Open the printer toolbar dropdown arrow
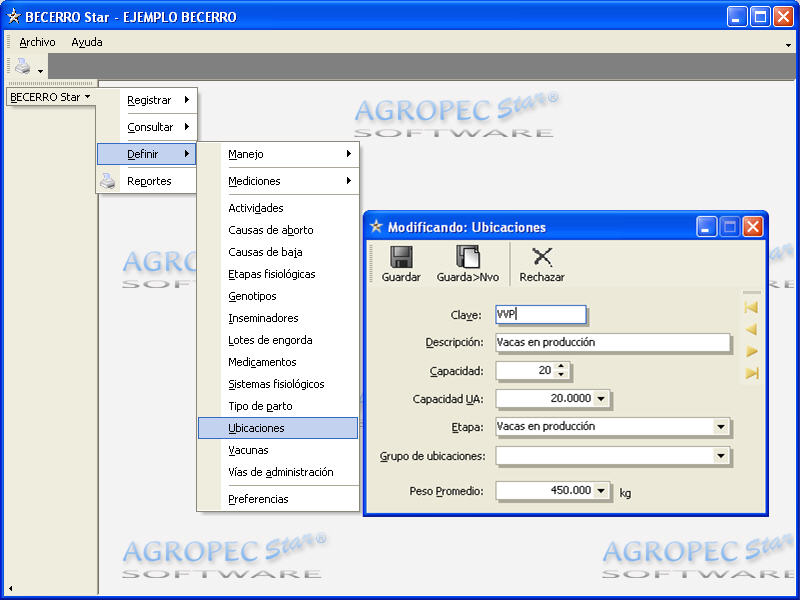Image resolution: width=800 pixels, height=600 pixels. pos(40,71)
